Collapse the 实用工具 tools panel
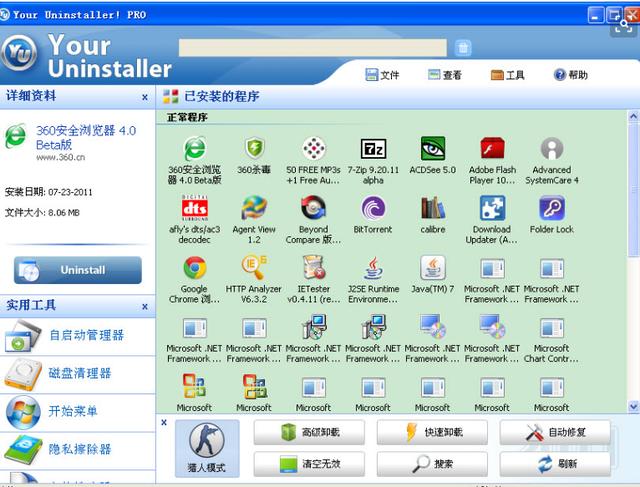Image resolution: width=640 pixels, height=487 pixels. [145, 305]
